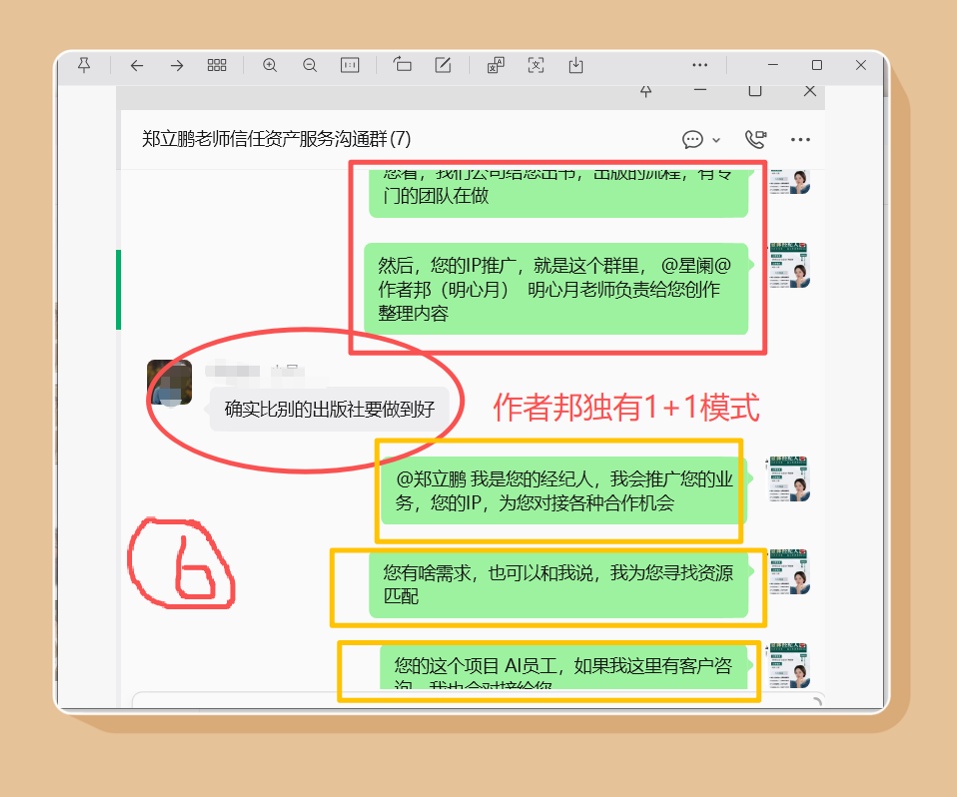Click the gray message 确实比别的出版社要做到好
Image resolution: width=957 pixels, height=797 pixels.
pos(329,409)
